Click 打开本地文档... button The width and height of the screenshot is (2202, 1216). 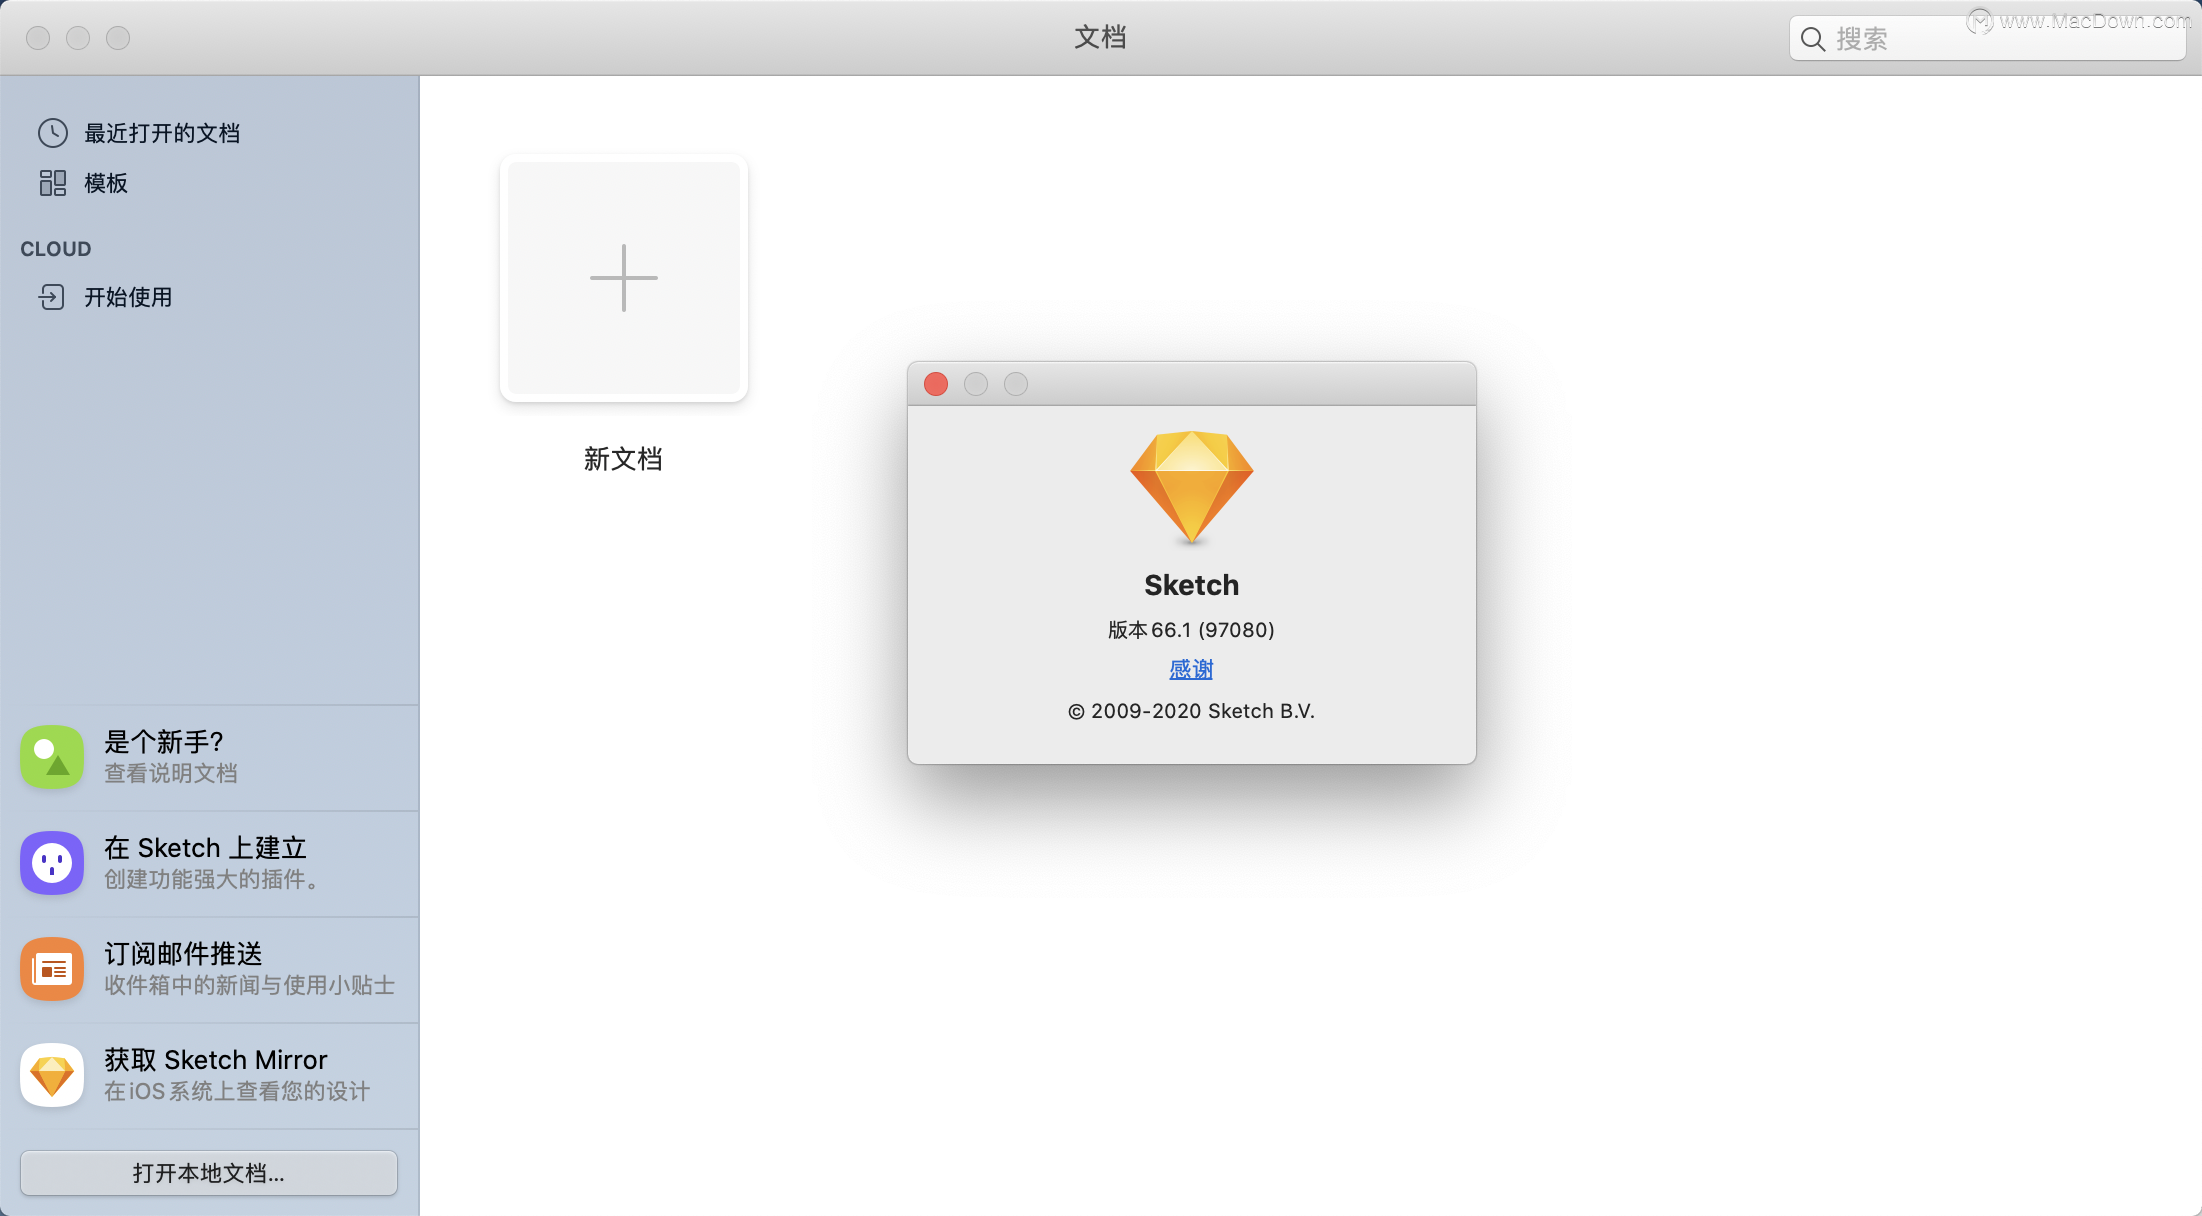pyautogui.click(x=209, y=1173)
